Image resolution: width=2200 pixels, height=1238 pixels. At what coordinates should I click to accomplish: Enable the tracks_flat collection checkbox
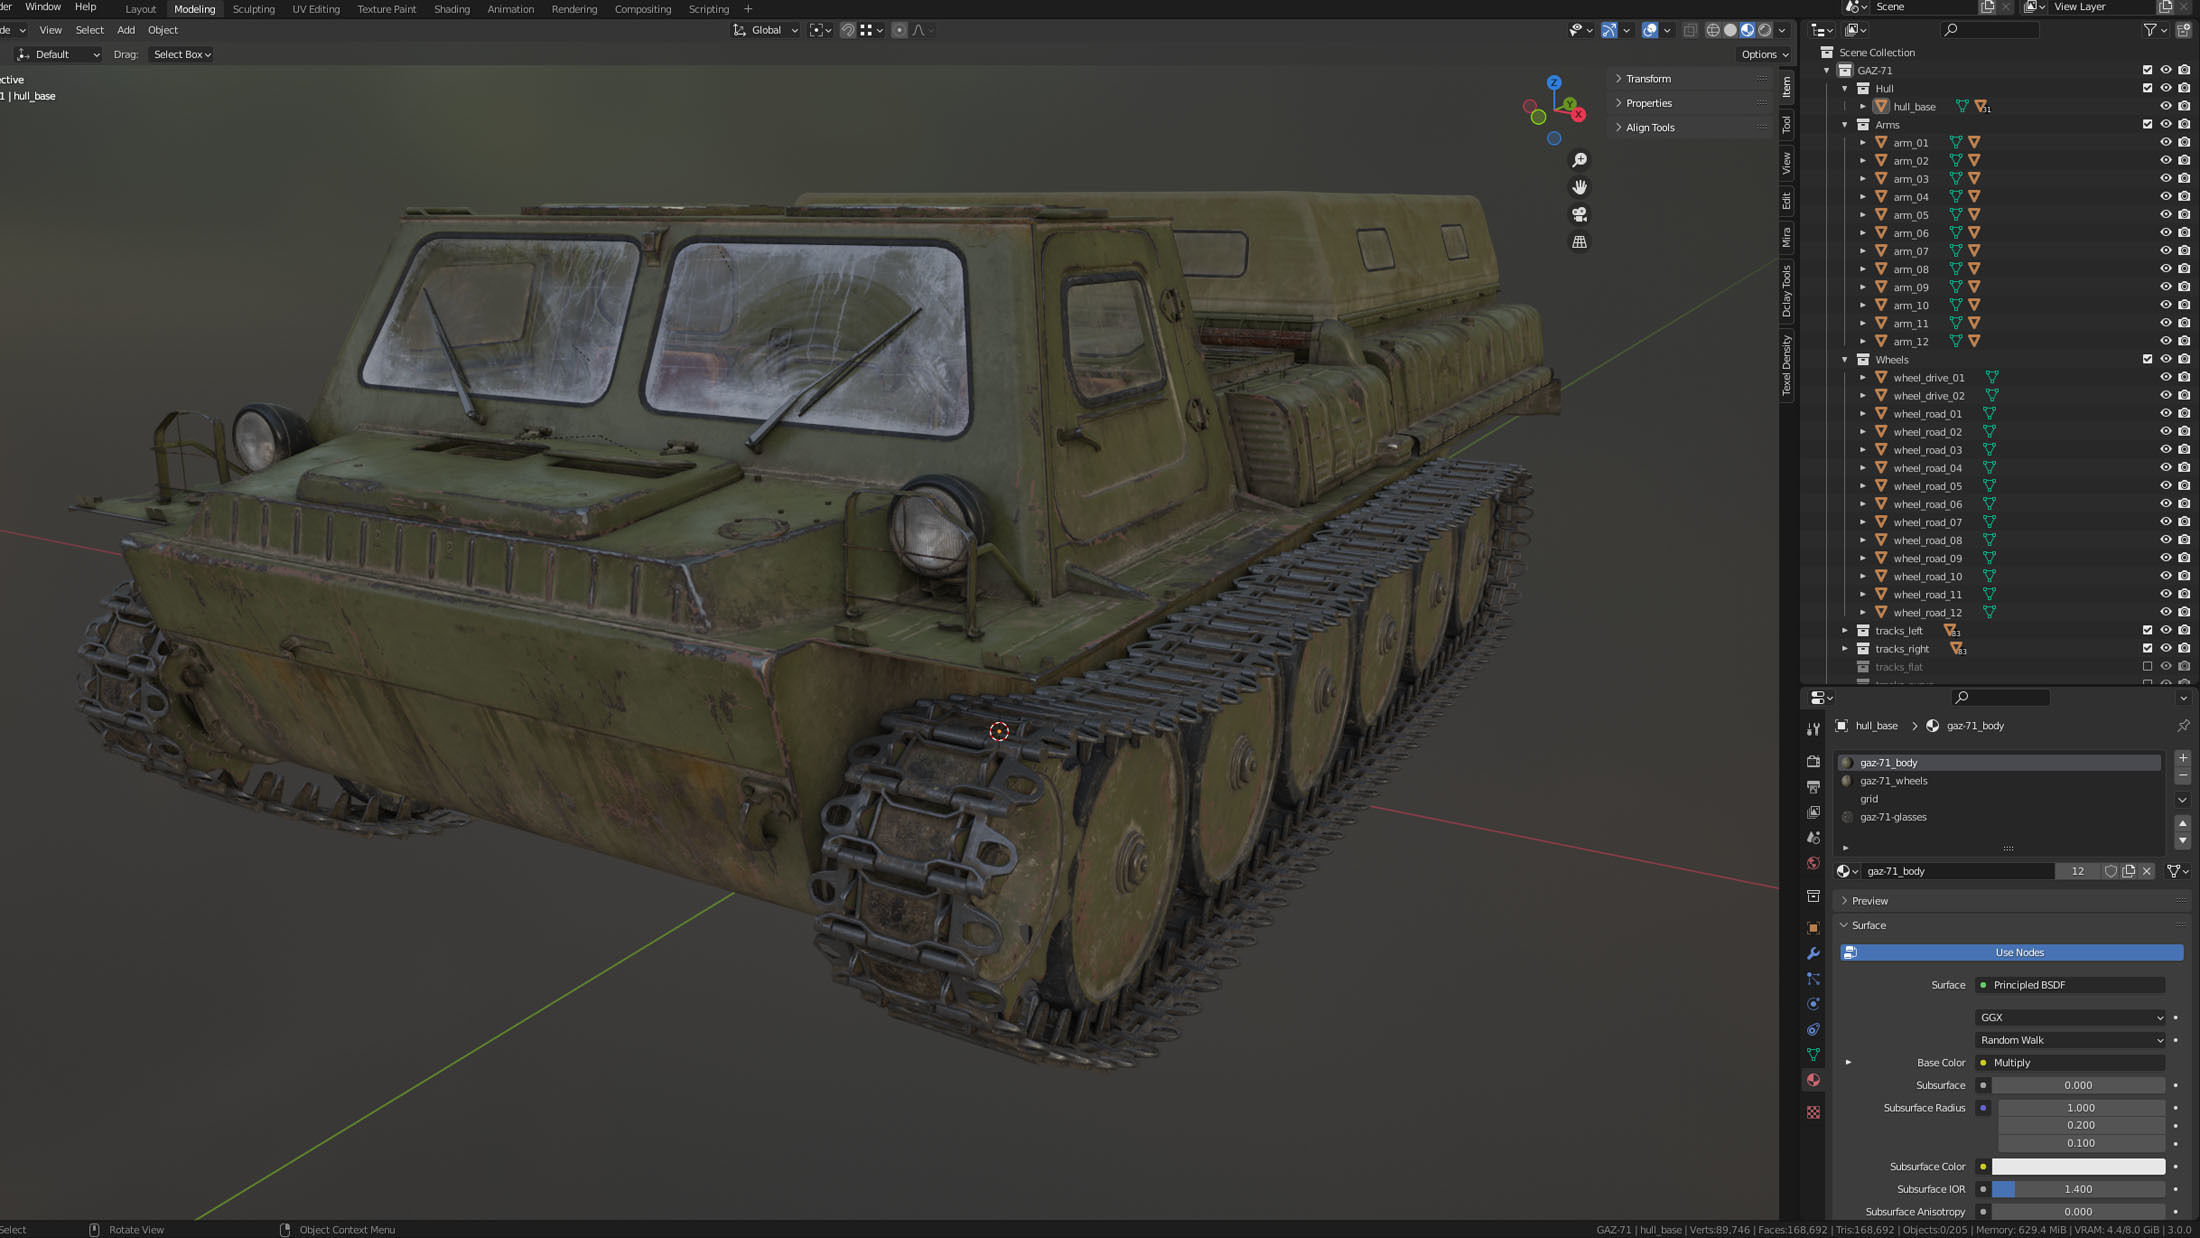[2147, 667]
